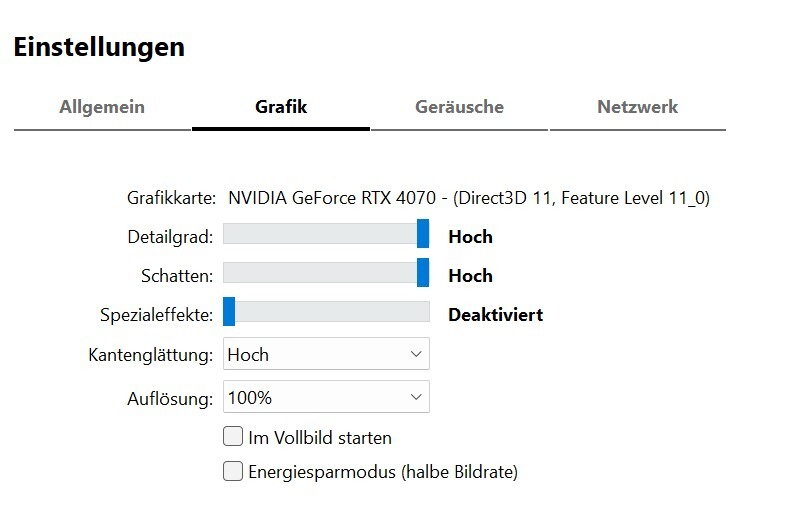Open the Kantenglättung dropdown
Screen dimensions: 785x526
326,354
